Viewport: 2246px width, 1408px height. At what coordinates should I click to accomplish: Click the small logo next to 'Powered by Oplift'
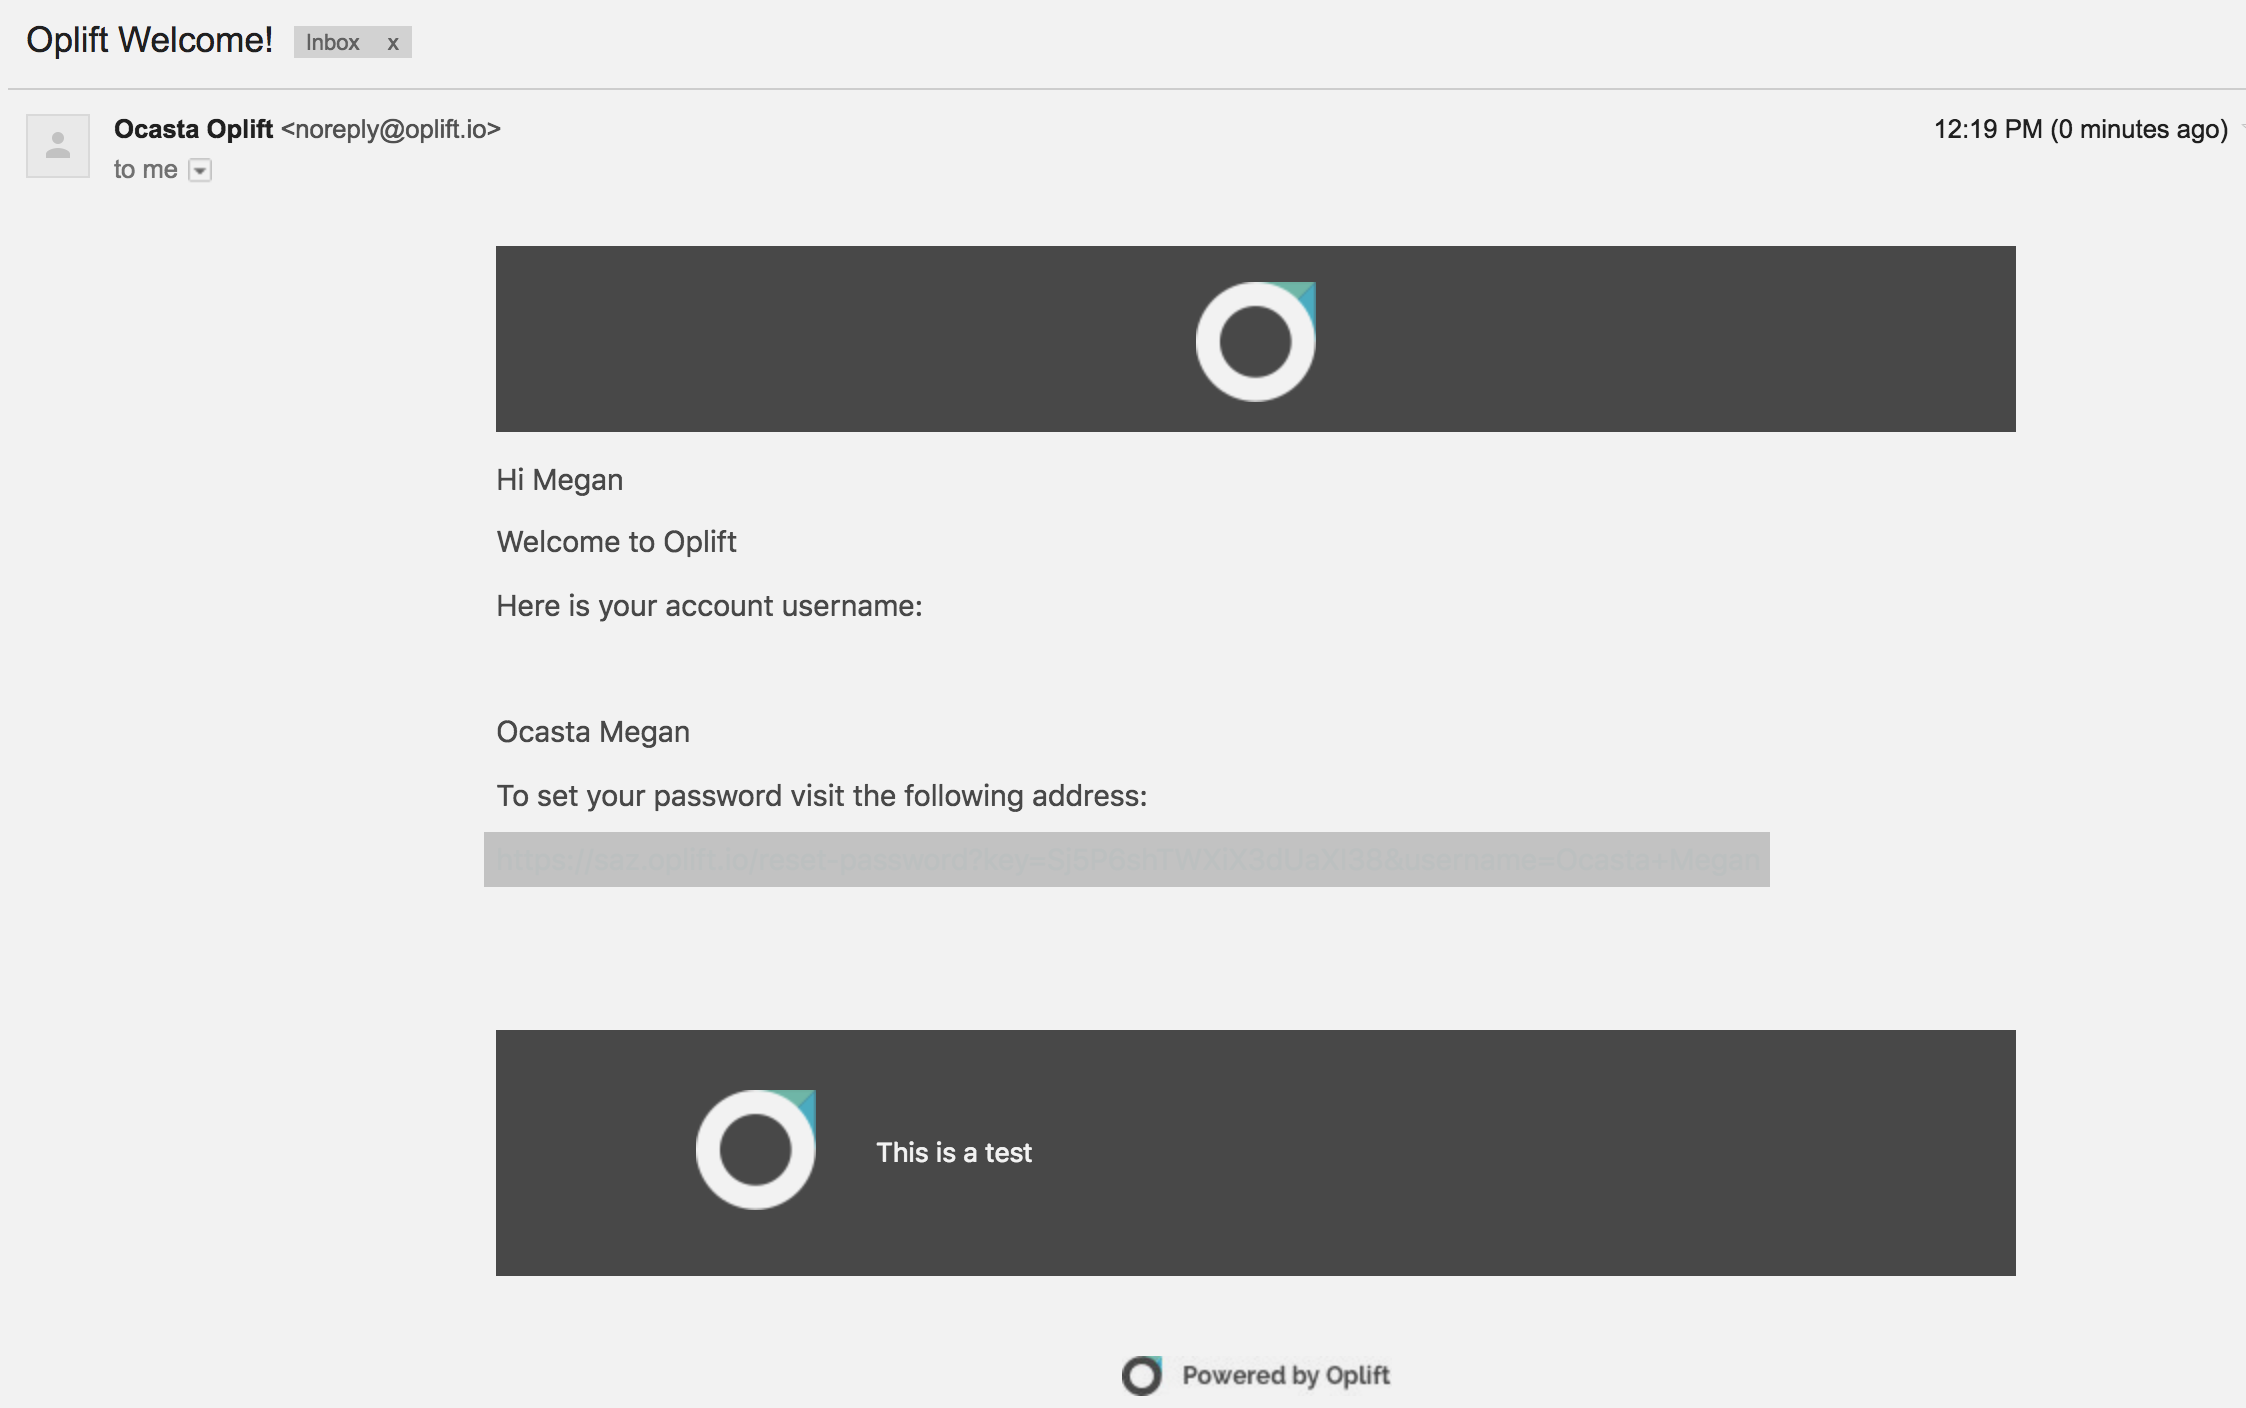pos(1141,1375)
